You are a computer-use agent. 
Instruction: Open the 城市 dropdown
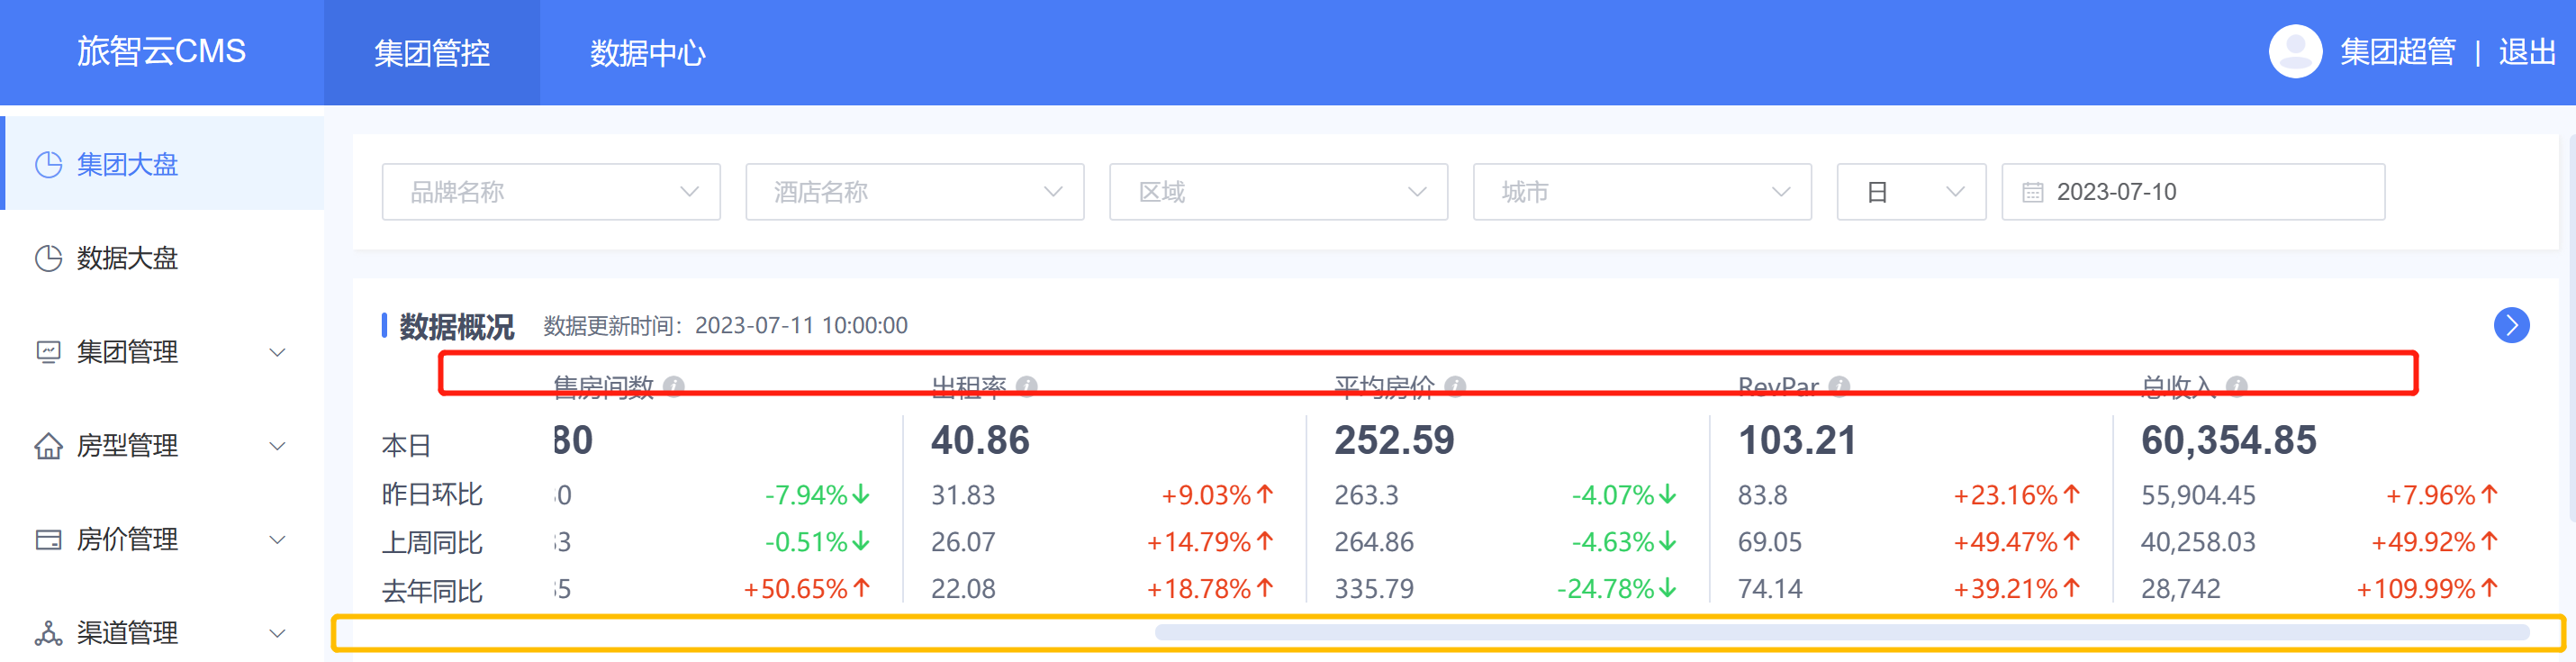[x=1642, y=191]
